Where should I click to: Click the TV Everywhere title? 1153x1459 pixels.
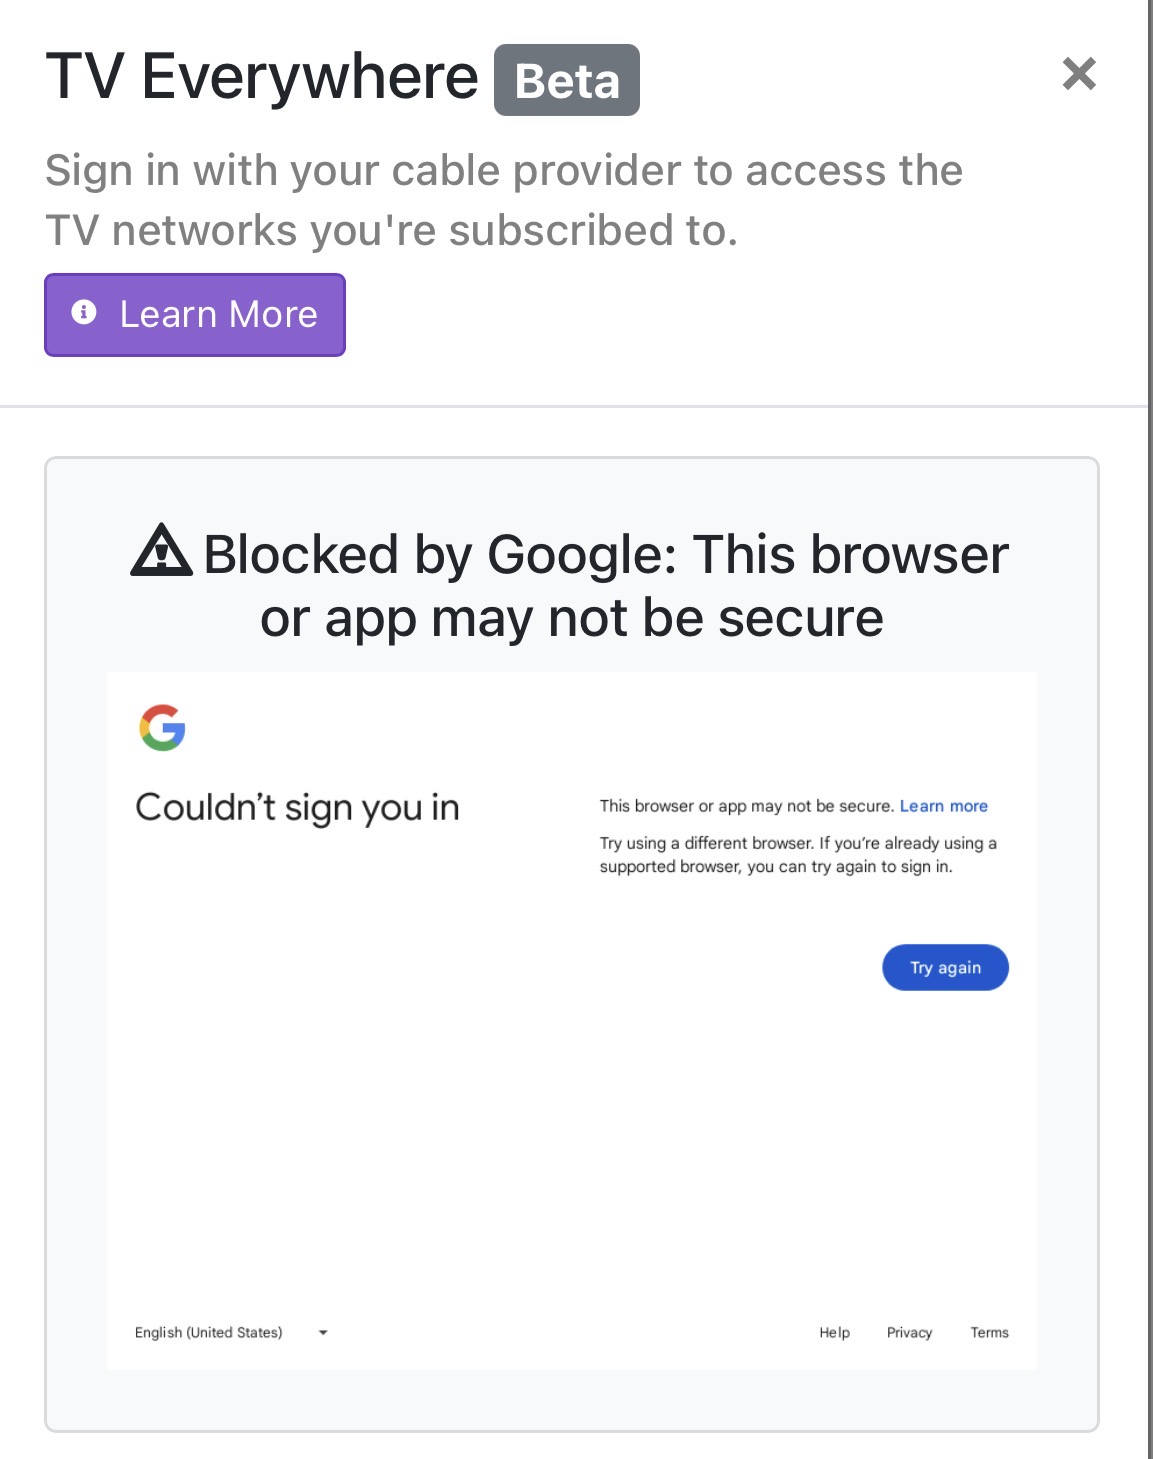pos(262,77)
